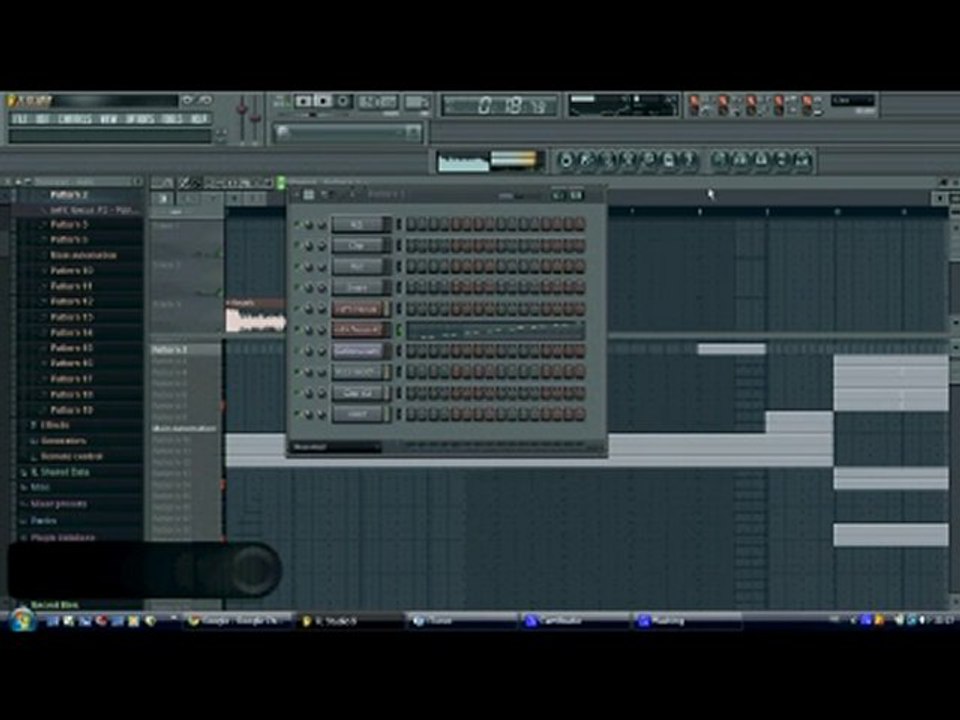Click the tempo display in the transport panel
The height and width of the screenshot is (720, 960).
coord(378,102)
